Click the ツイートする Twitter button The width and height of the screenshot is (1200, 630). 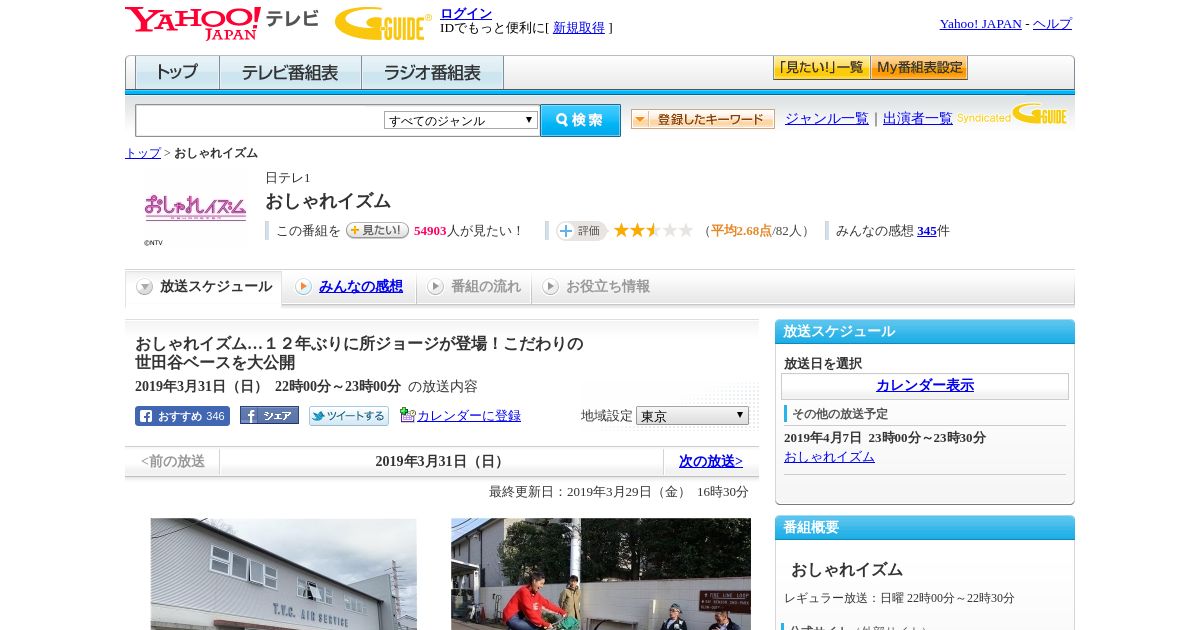[349, 416]
